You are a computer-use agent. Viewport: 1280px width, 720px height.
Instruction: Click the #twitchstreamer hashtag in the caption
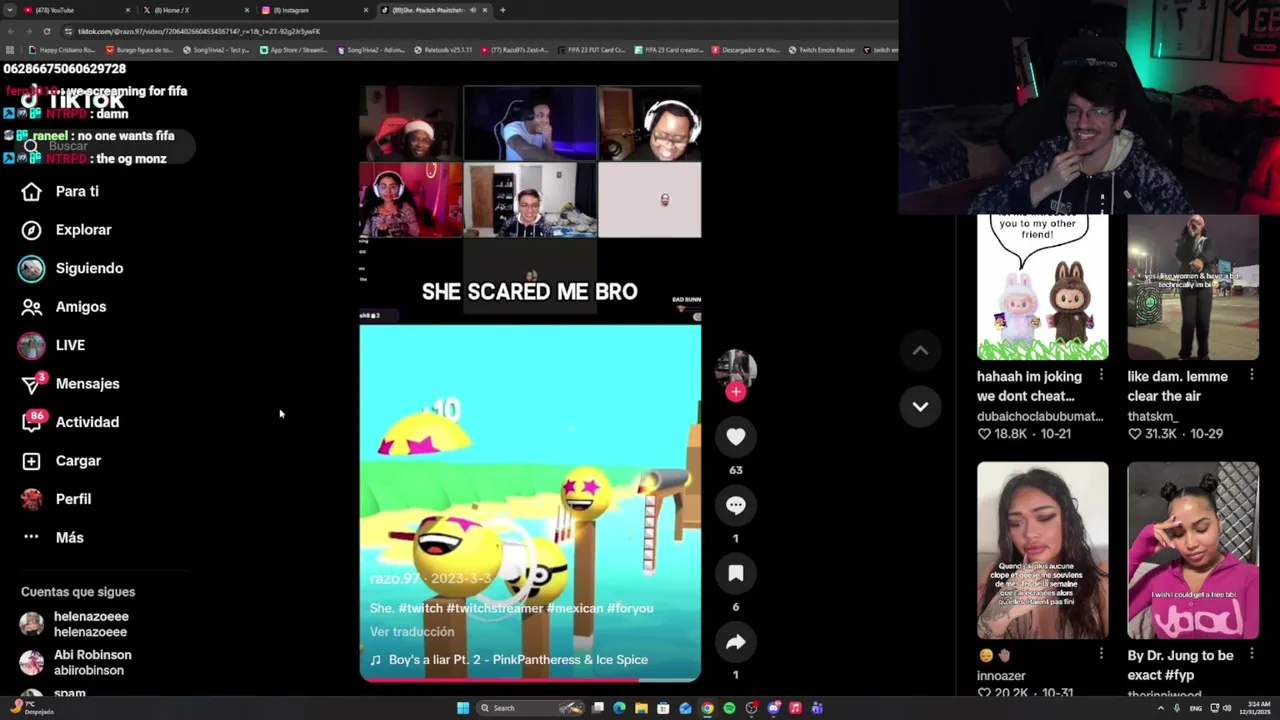pos(494,608)
